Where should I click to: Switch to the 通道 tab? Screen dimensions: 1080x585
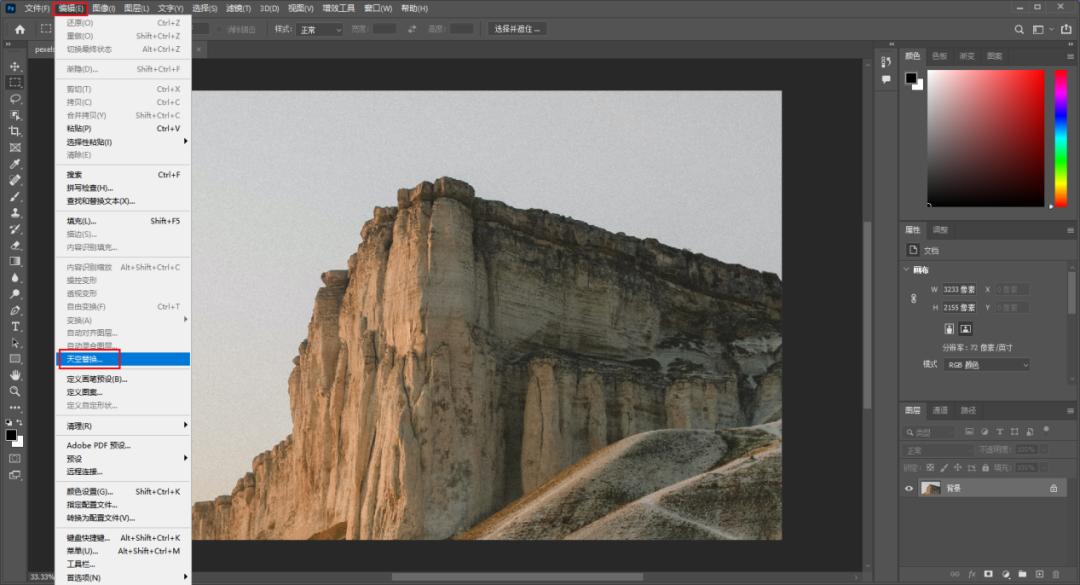[940, 410]
